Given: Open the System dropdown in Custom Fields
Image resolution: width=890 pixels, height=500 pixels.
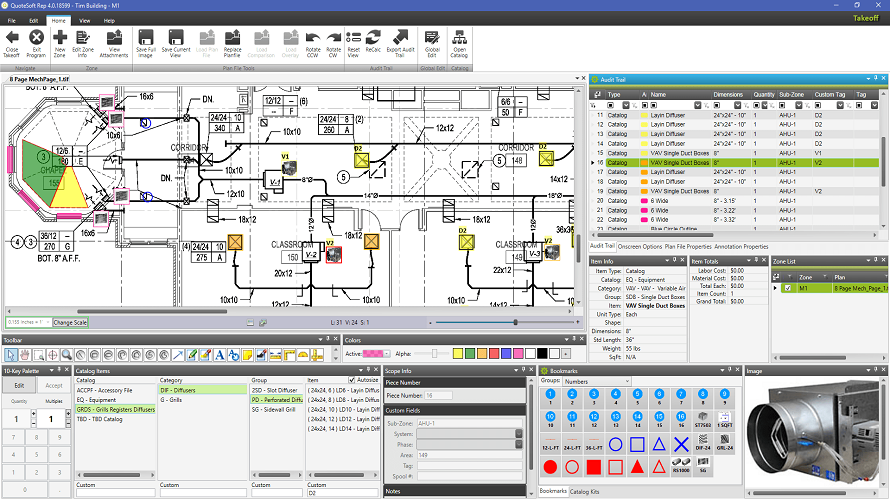Looking at the screenshot, I should [519, 433].
